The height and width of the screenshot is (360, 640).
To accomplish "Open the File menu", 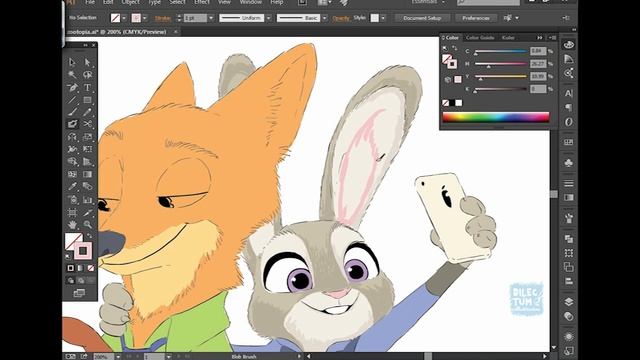I will [89, 2].
